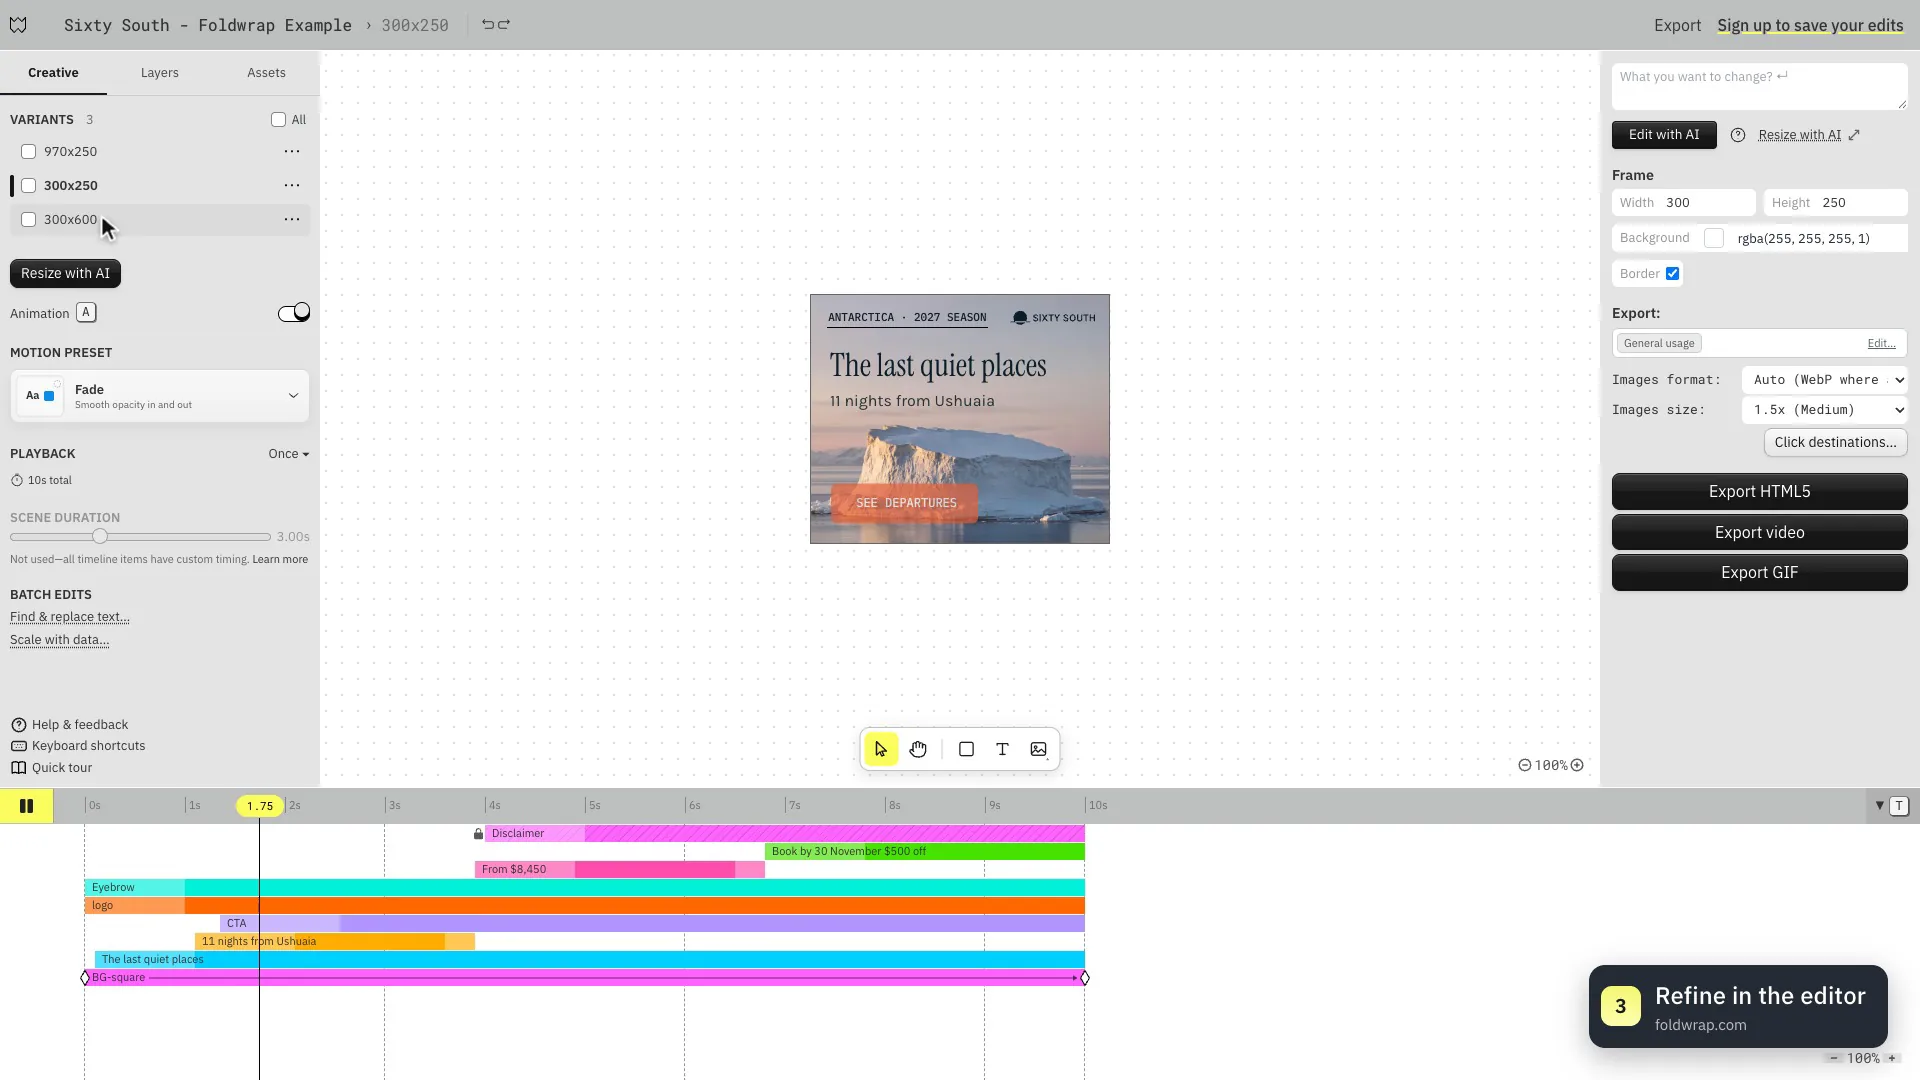Click the help icon beside Edit with AI
1920x1080 pixels.
(1738, 135)
